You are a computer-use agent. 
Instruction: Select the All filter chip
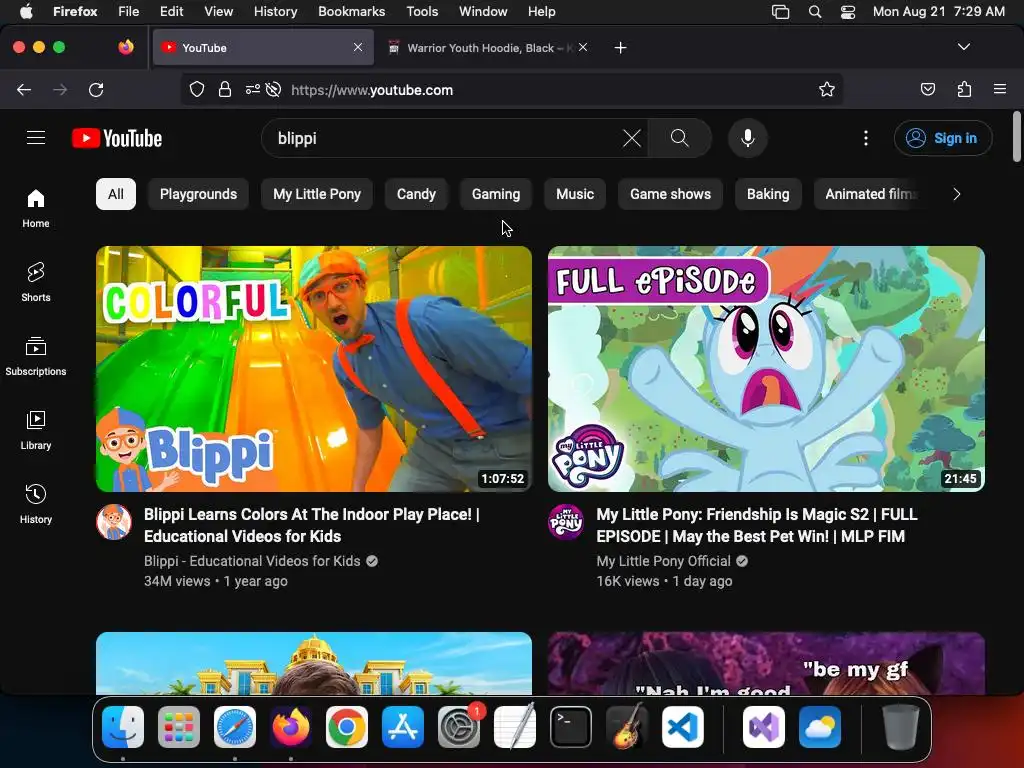116,194
